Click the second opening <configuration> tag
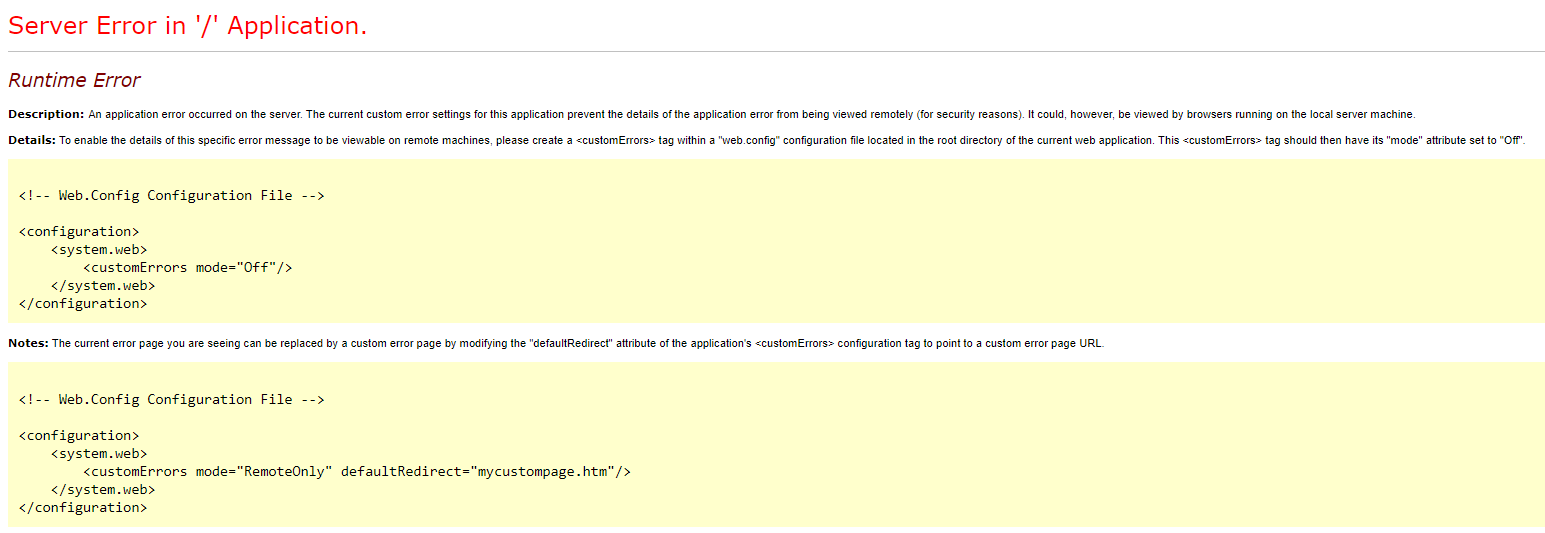 (x=79, y=435)
